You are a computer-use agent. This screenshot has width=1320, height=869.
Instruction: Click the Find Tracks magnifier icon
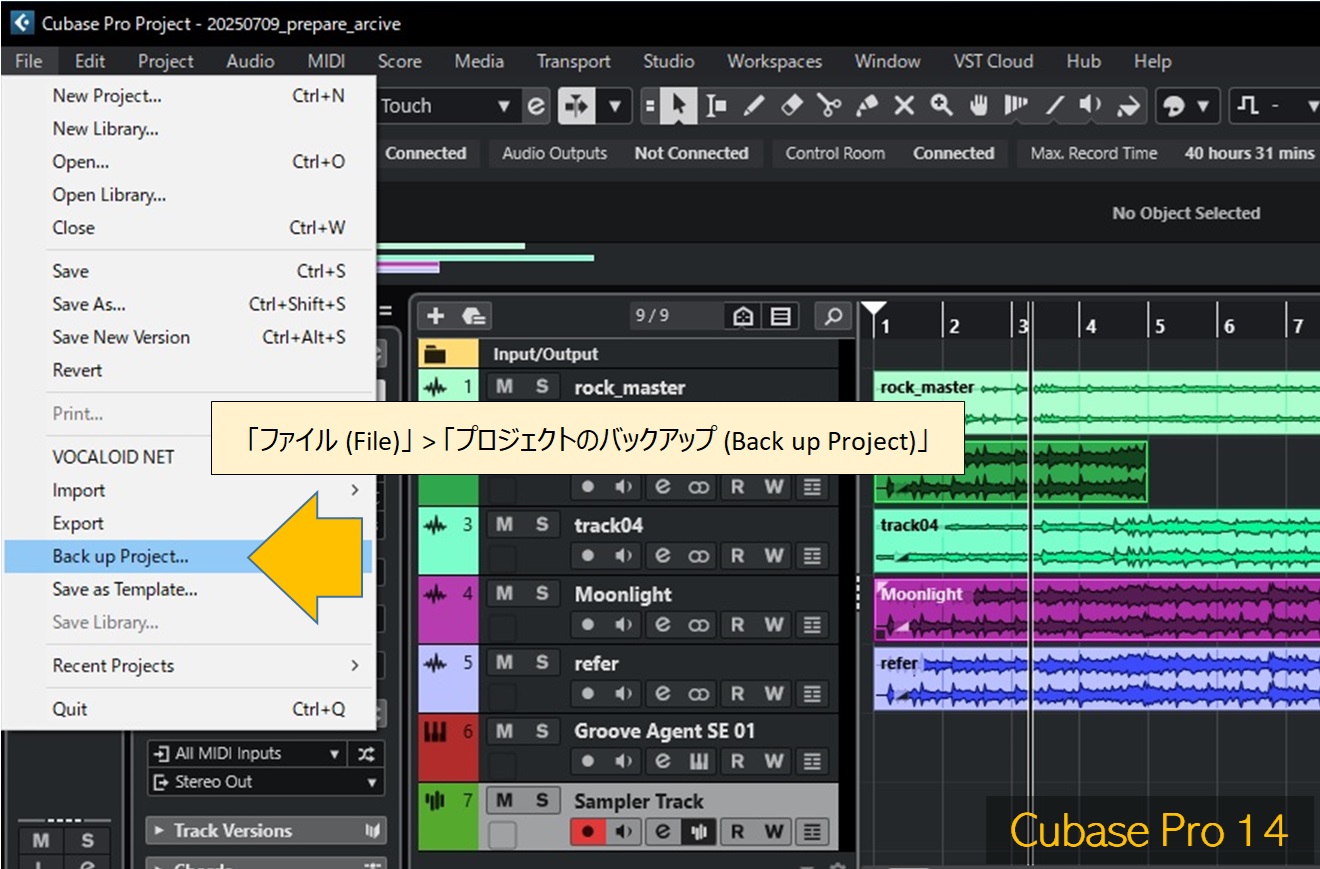pyautogui.click(x=831, y=317)
